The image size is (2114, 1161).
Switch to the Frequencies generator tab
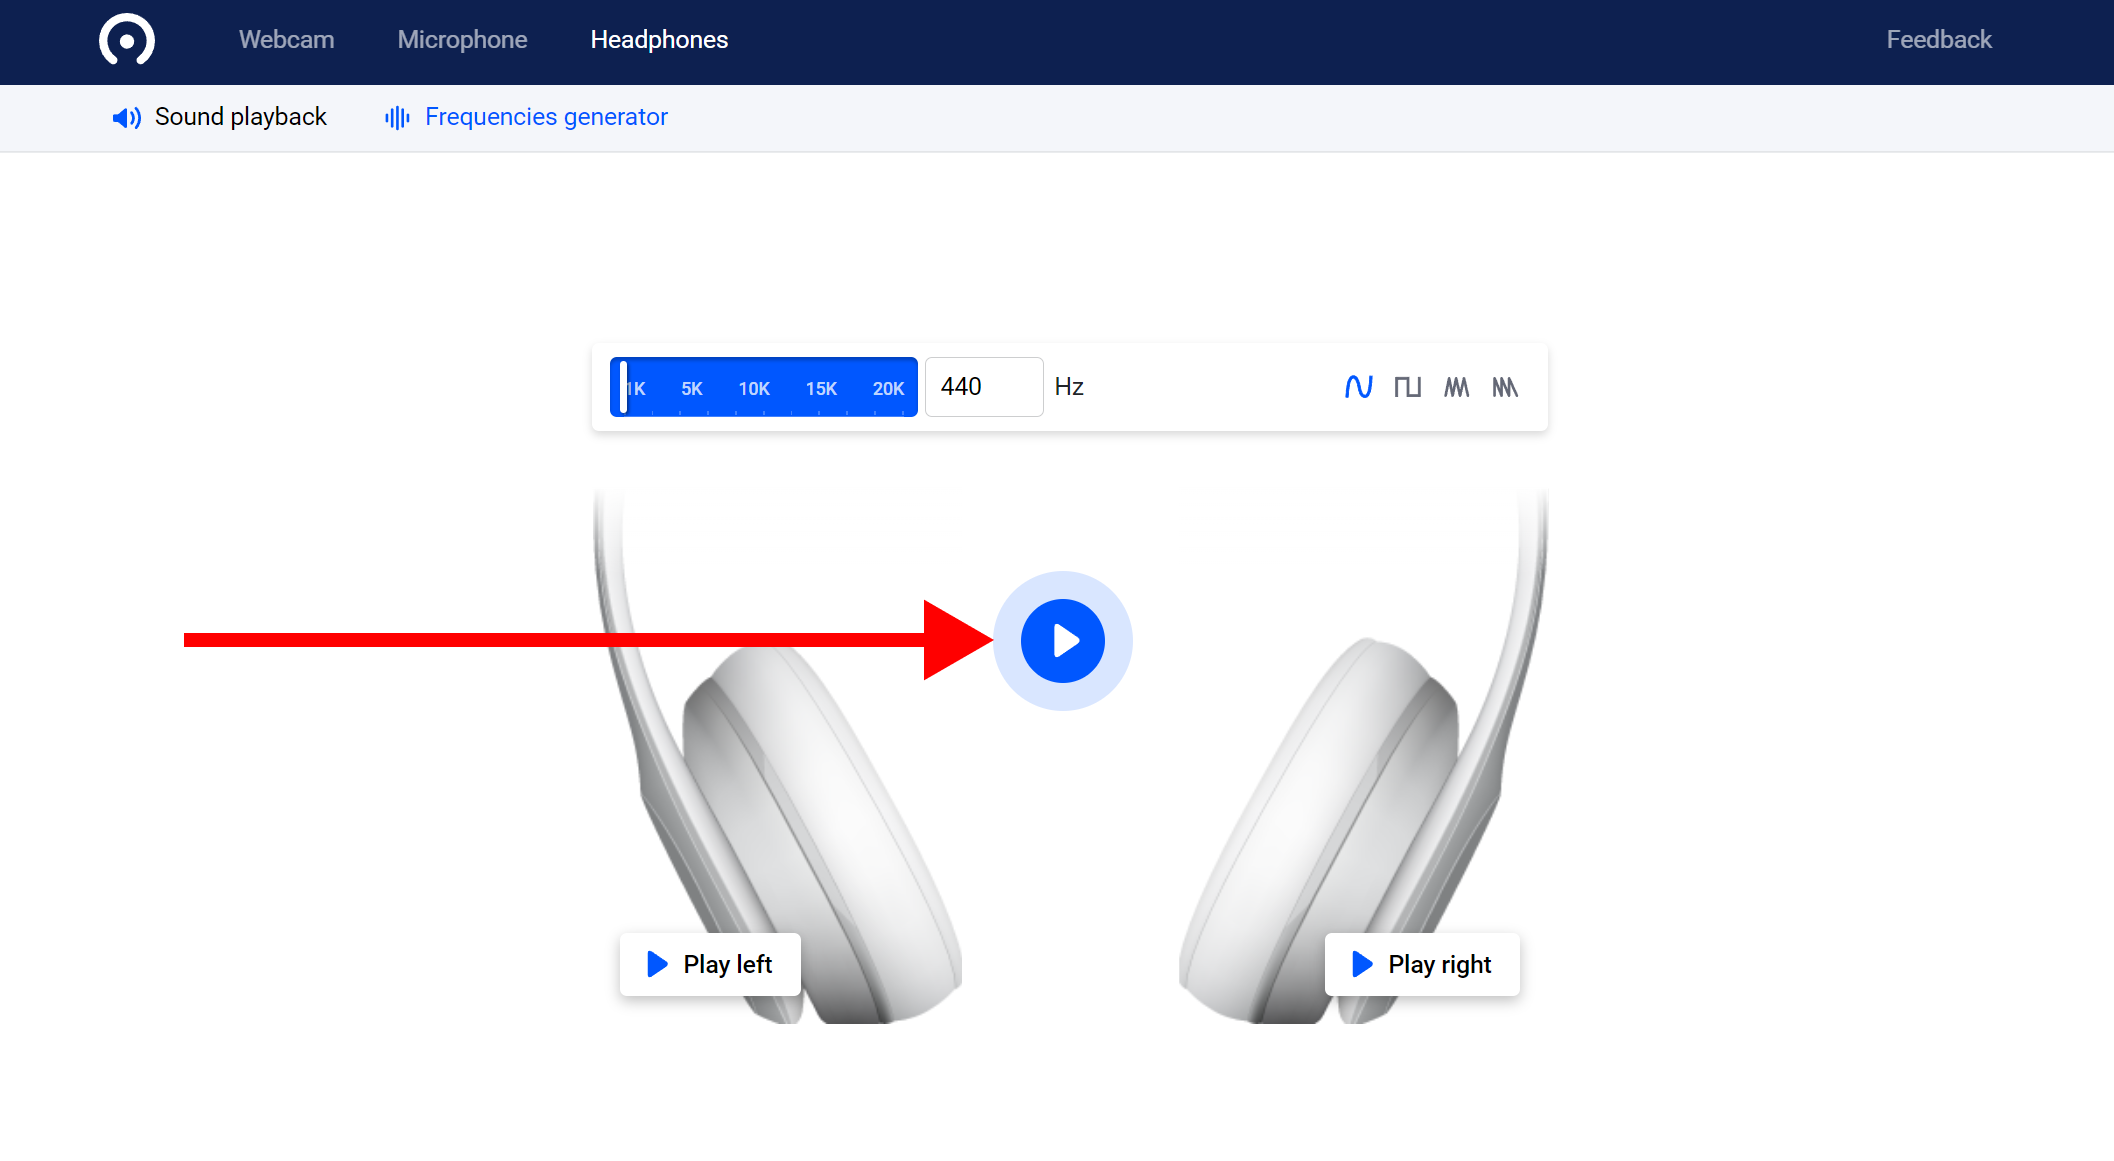[x=546, y=117]
